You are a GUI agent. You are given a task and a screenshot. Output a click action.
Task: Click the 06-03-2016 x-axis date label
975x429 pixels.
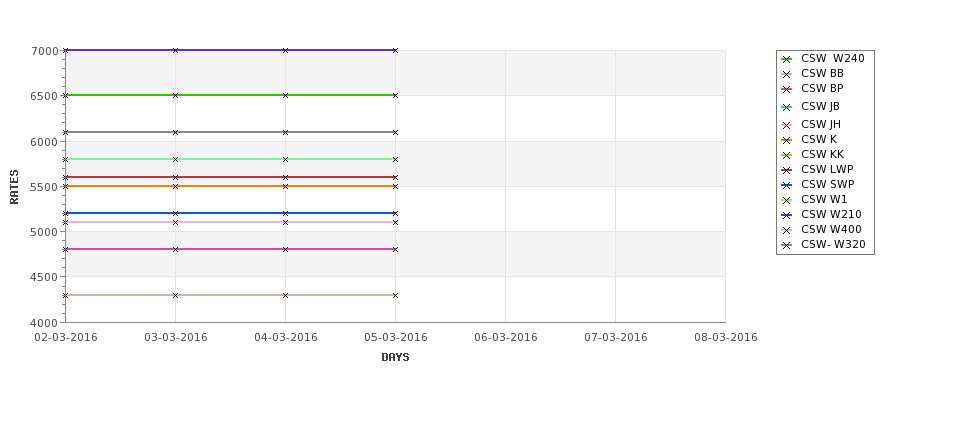click(506, 338)
